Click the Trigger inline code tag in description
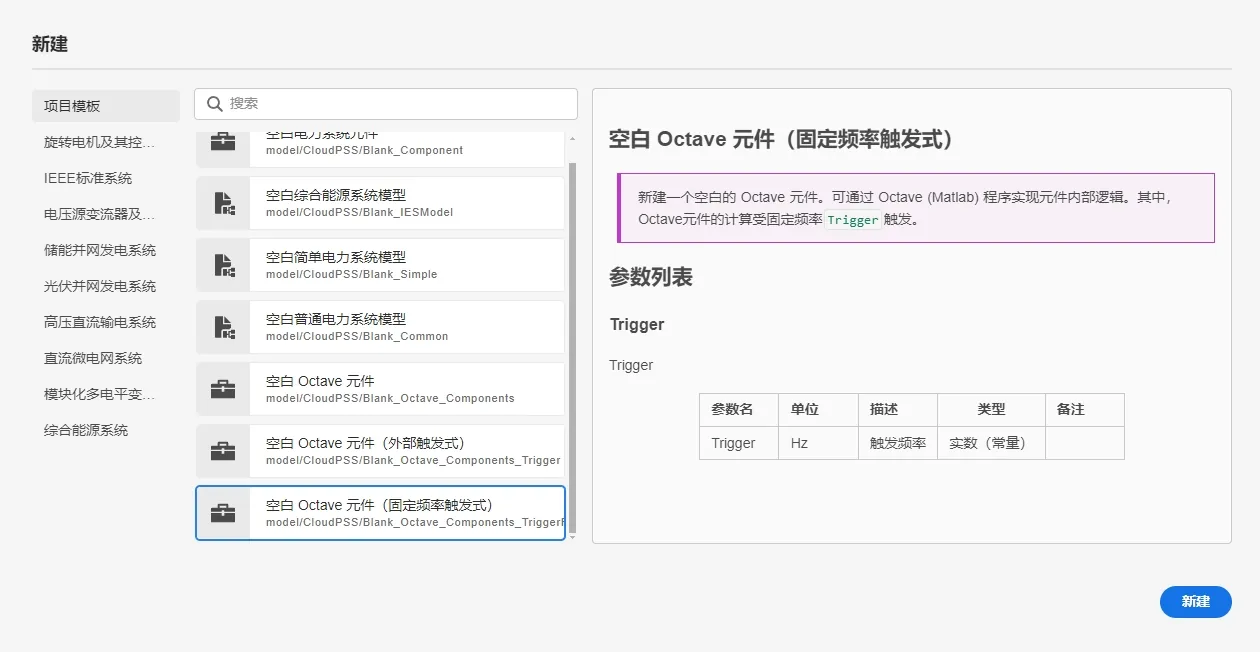This screenshot has width=1260, height=652. pos(853,220)
